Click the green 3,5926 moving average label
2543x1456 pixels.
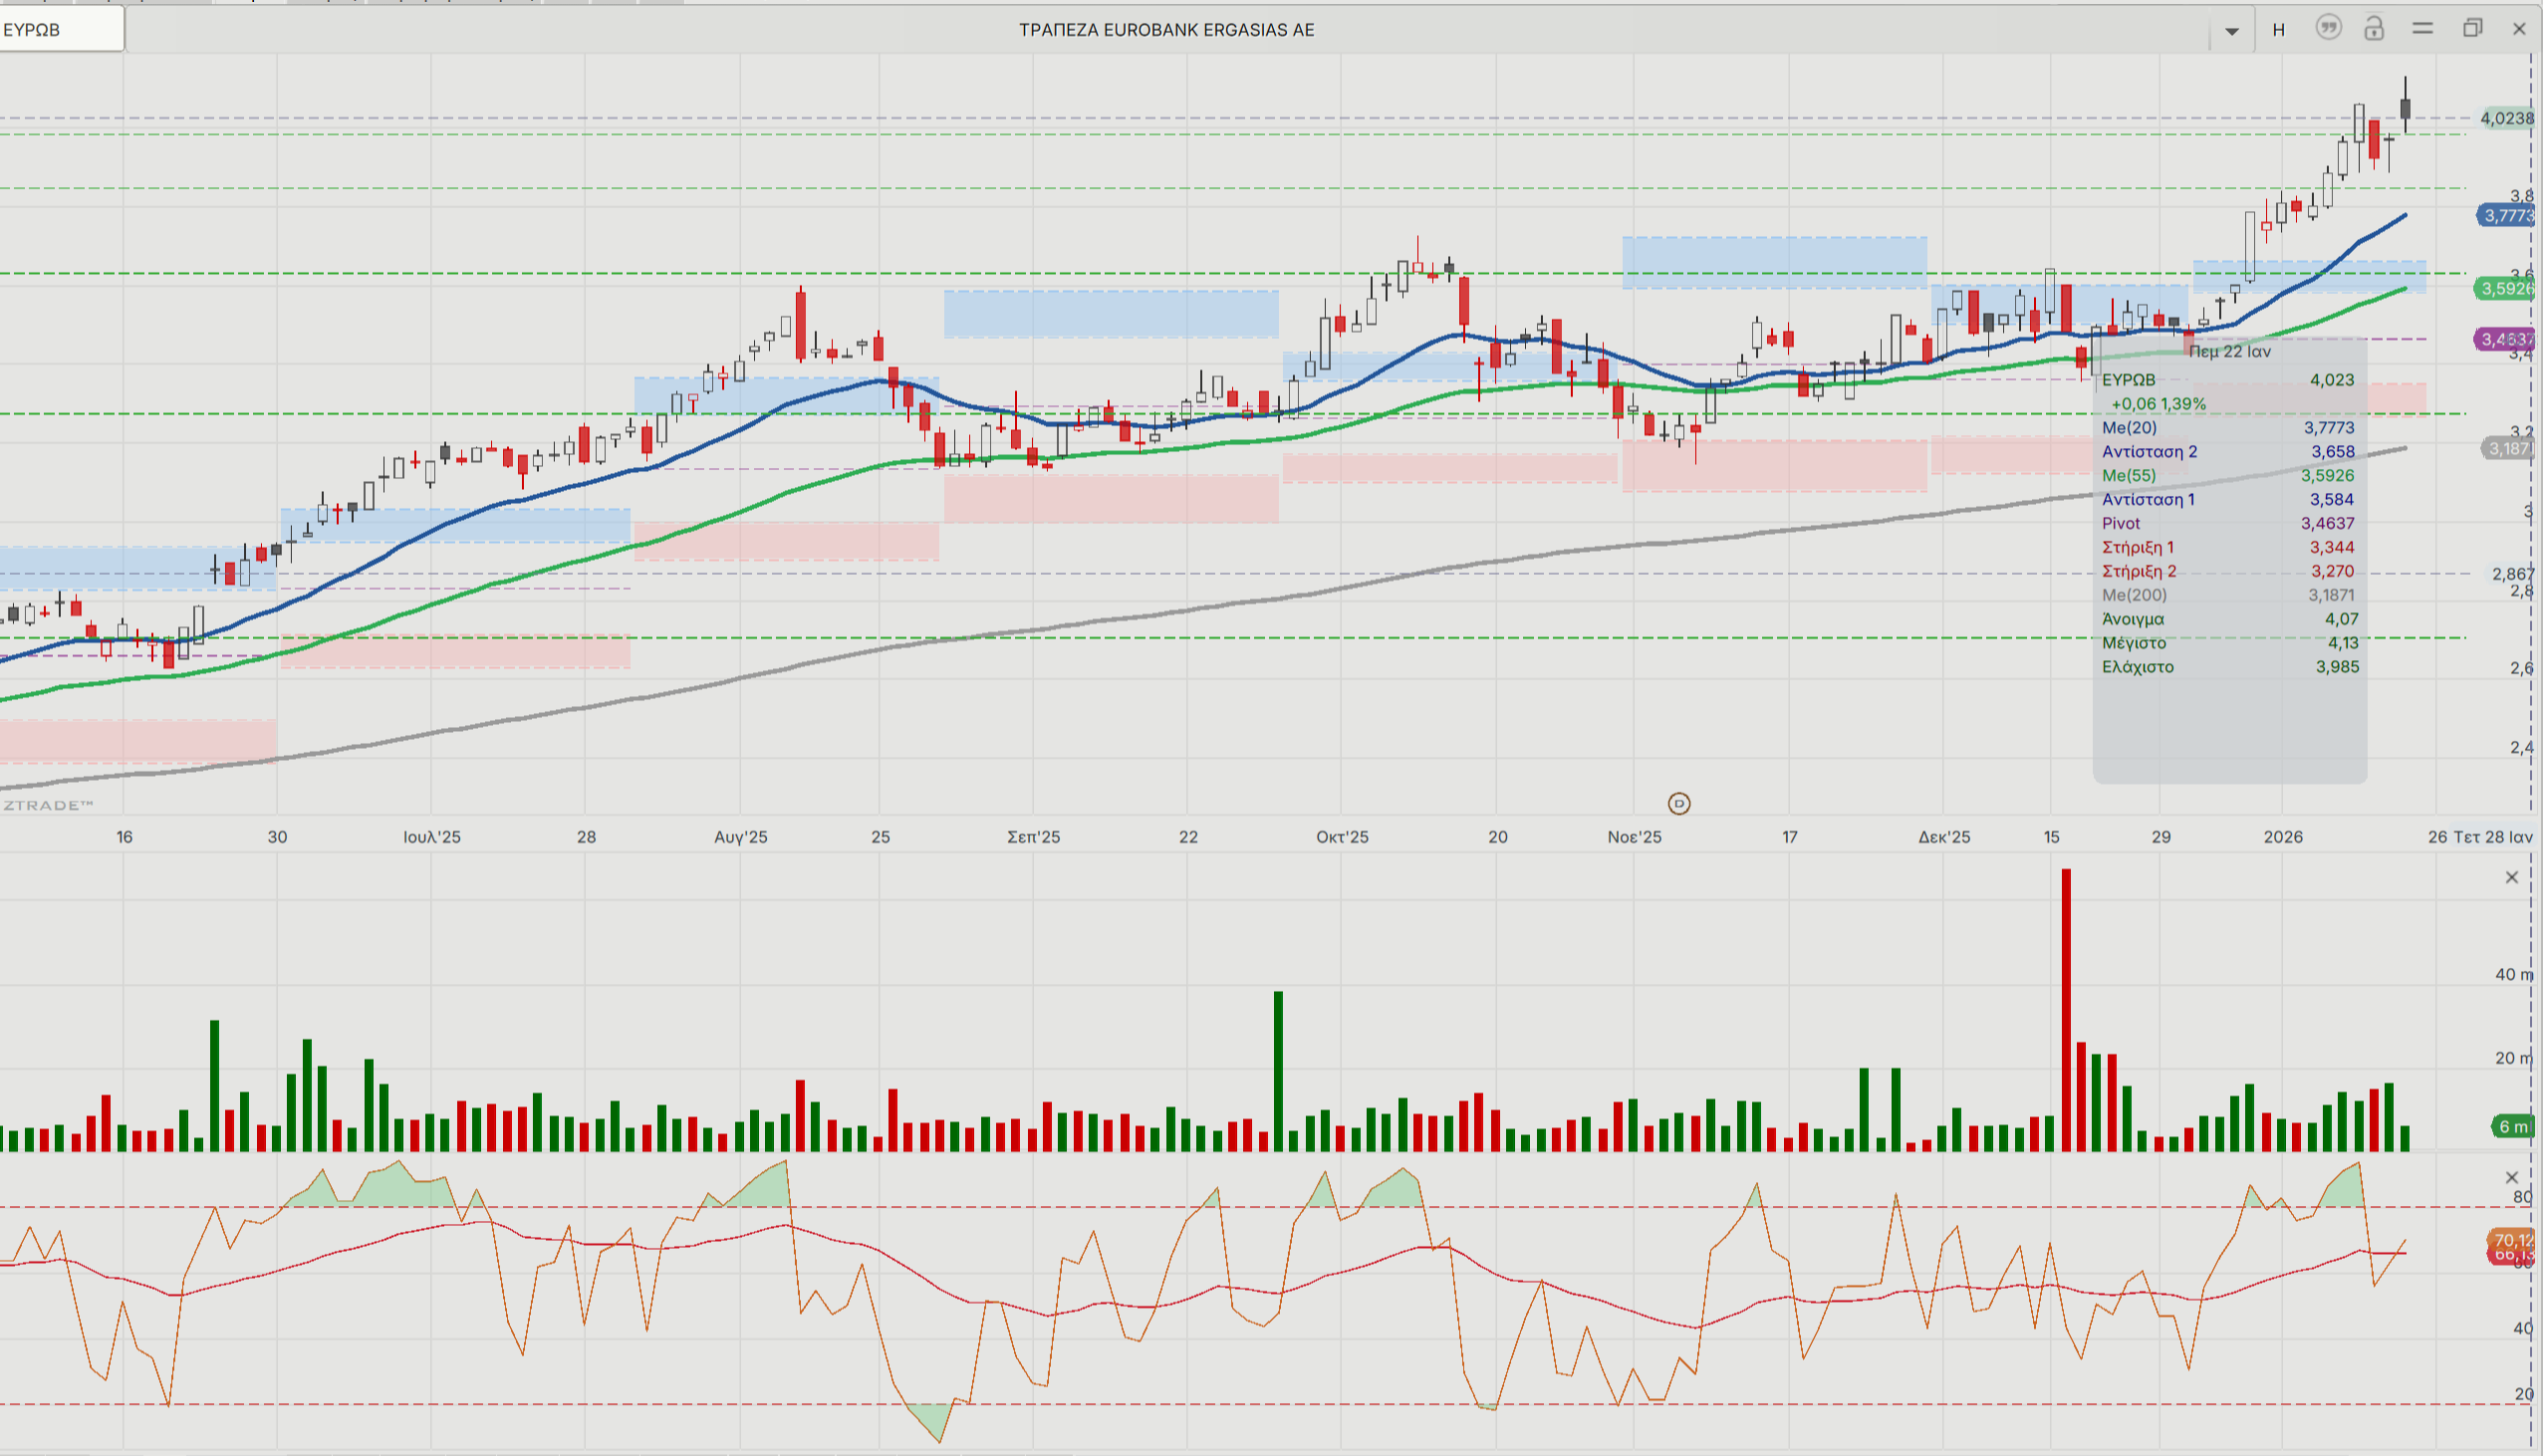(2507, 289)
